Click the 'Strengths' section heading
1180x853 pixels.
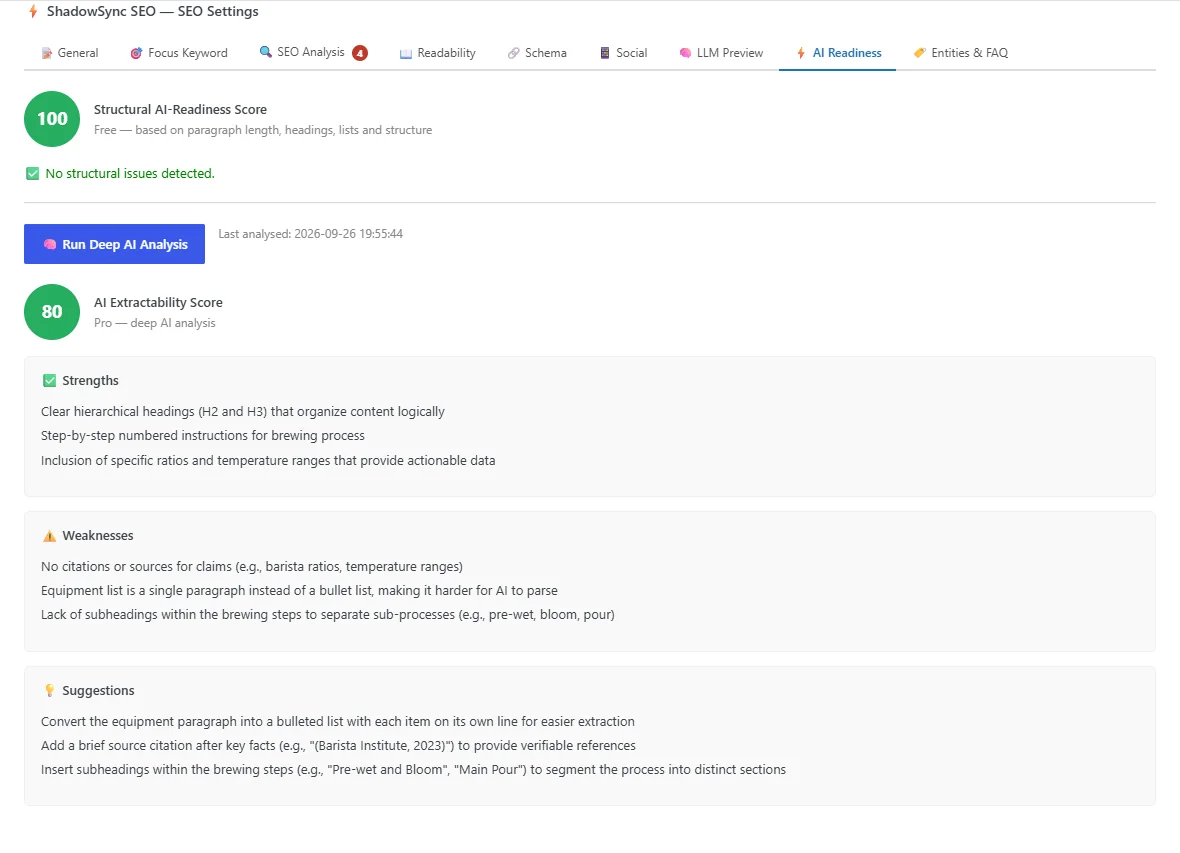tap(90, 380)
